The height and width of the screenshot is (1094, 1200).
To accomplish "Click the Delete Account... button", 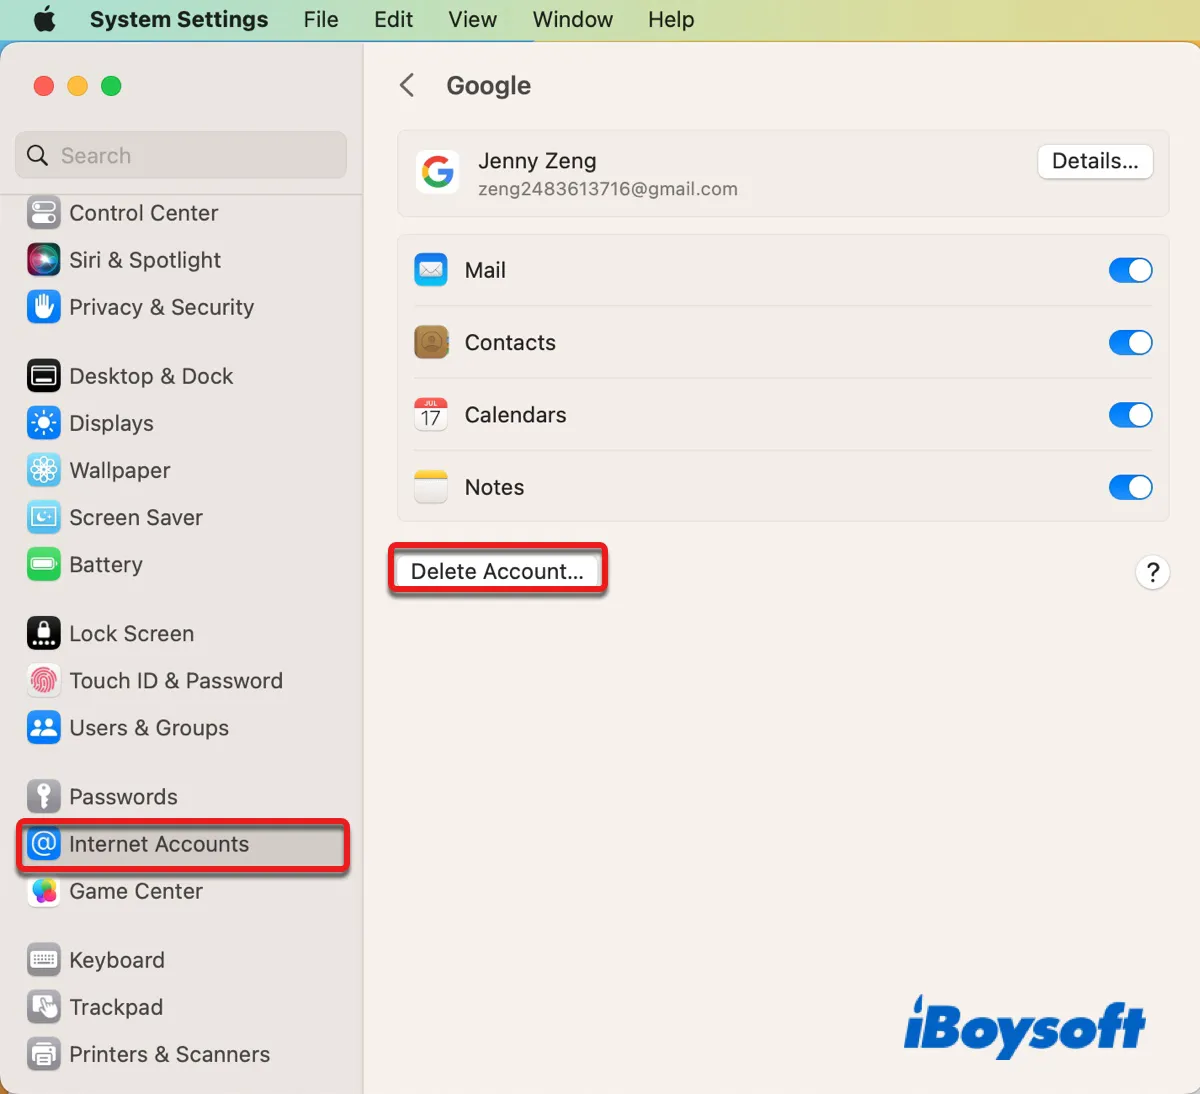I will tap(497, 571).
